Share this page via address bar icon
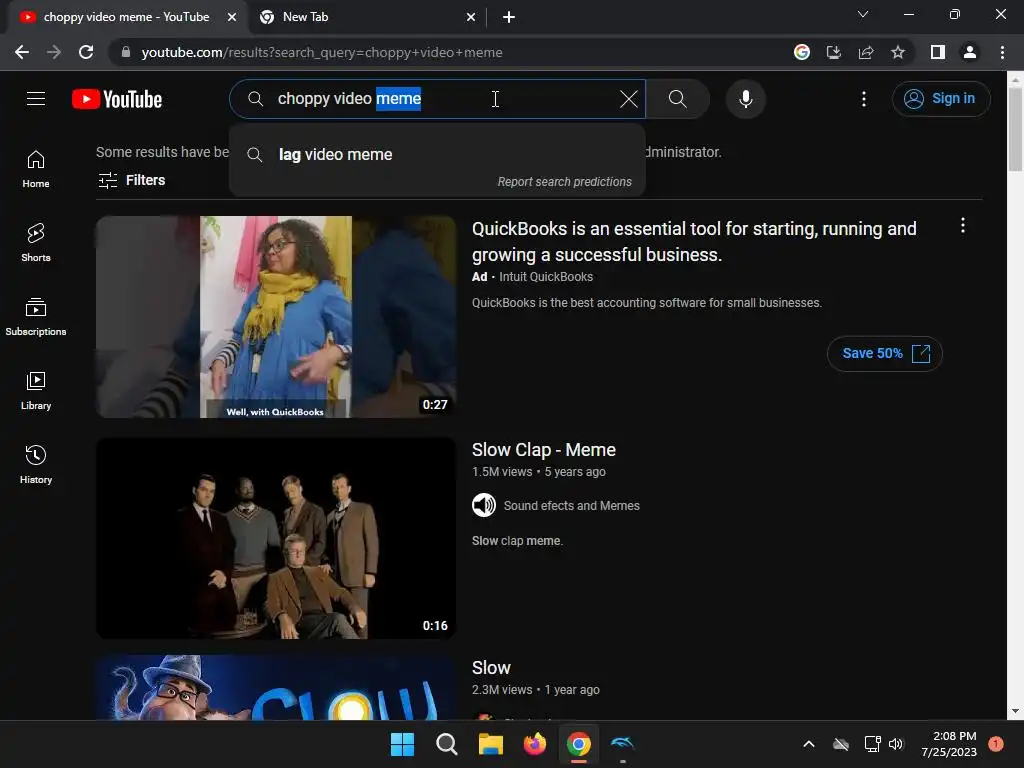 point(866,52)
